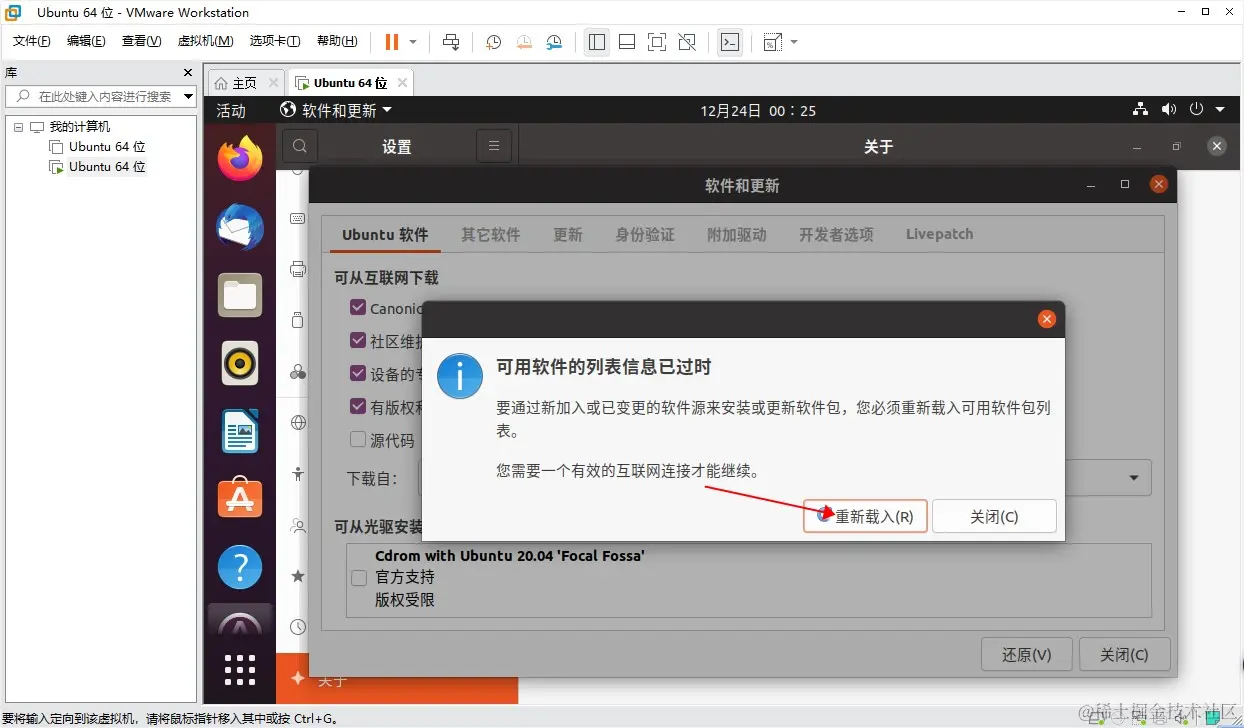
Task: Open the system menu arrow in top bar
Action: pyautogui.click(x=1220, y=109)
